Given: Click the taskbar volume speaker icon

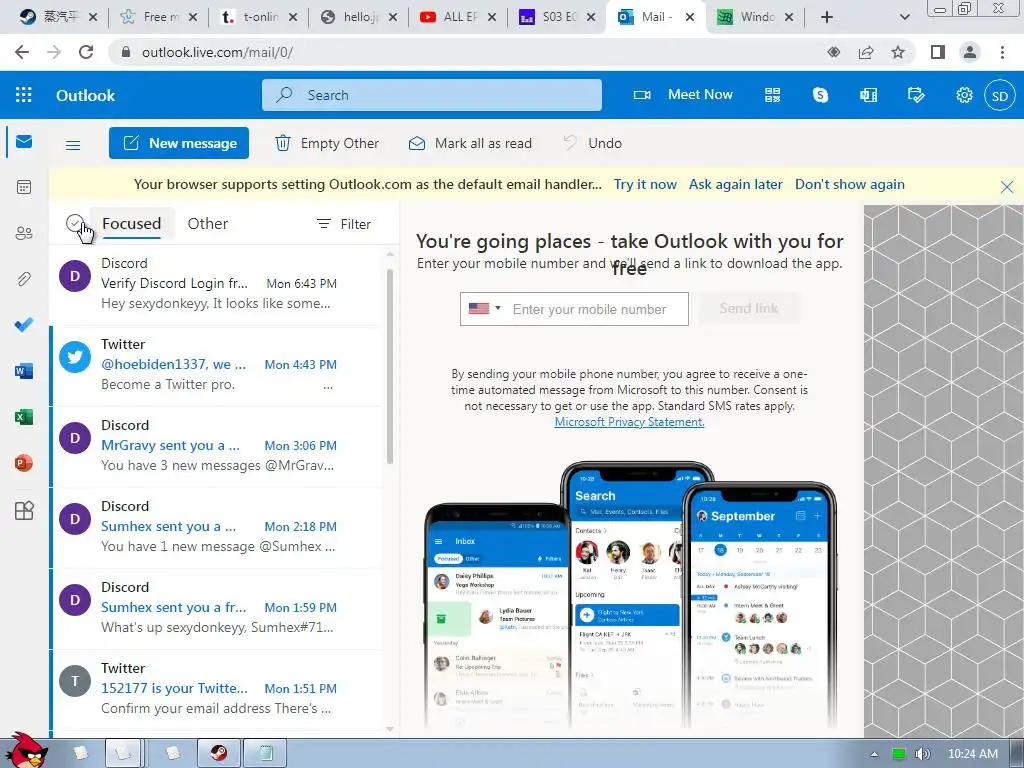Looking at the screenshot, I should [922, 754].
